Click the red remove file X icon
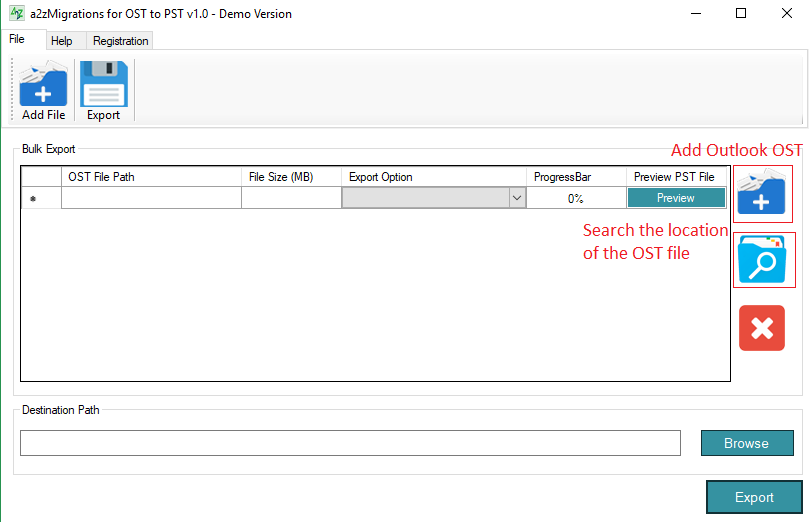 point(762,328)
